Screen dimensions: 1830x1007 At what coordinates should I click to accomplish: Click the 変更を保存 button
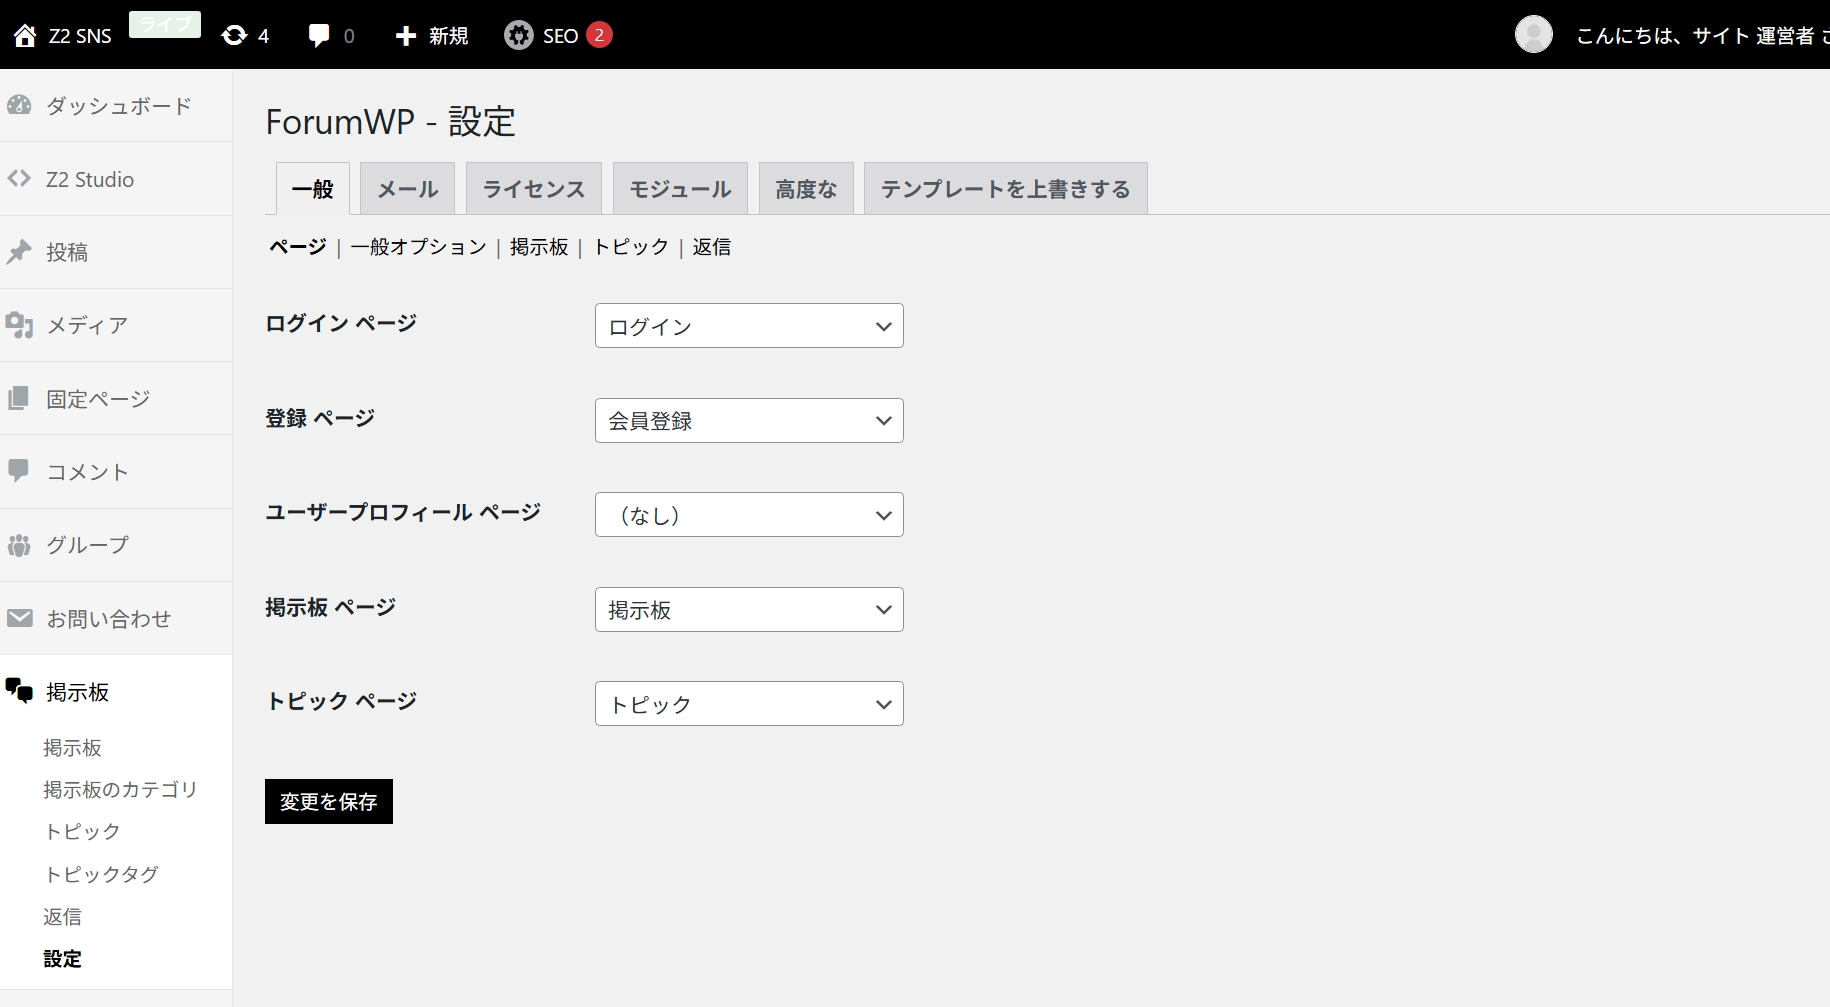pyautogui.click(x=328, y=802)
